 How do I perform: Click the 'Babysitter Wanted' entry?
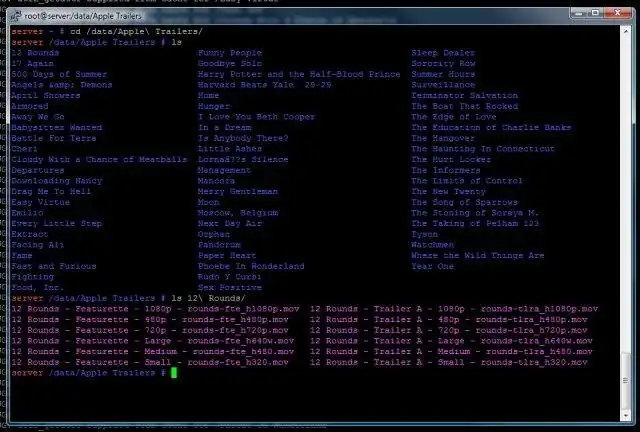coord(57,127)
